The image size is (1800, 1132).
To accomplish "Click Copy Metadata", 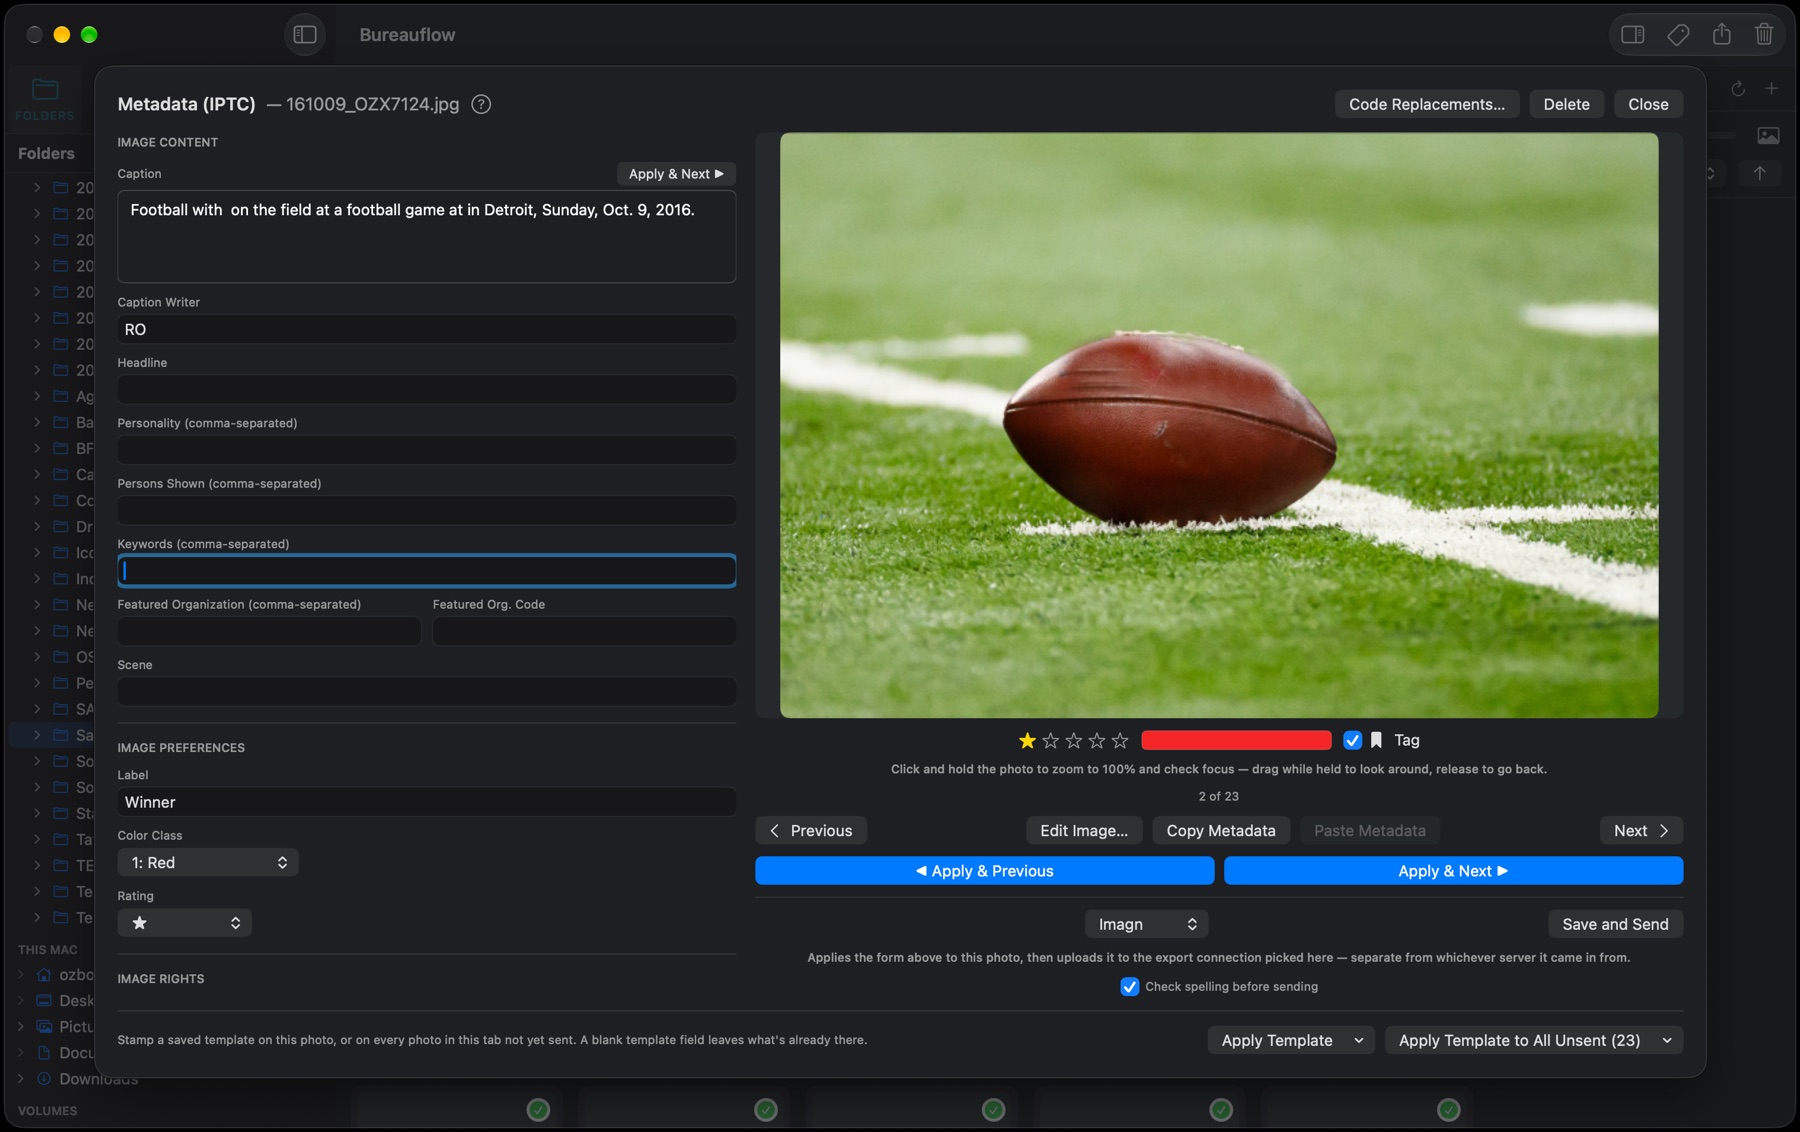I will coord(1220,831).
